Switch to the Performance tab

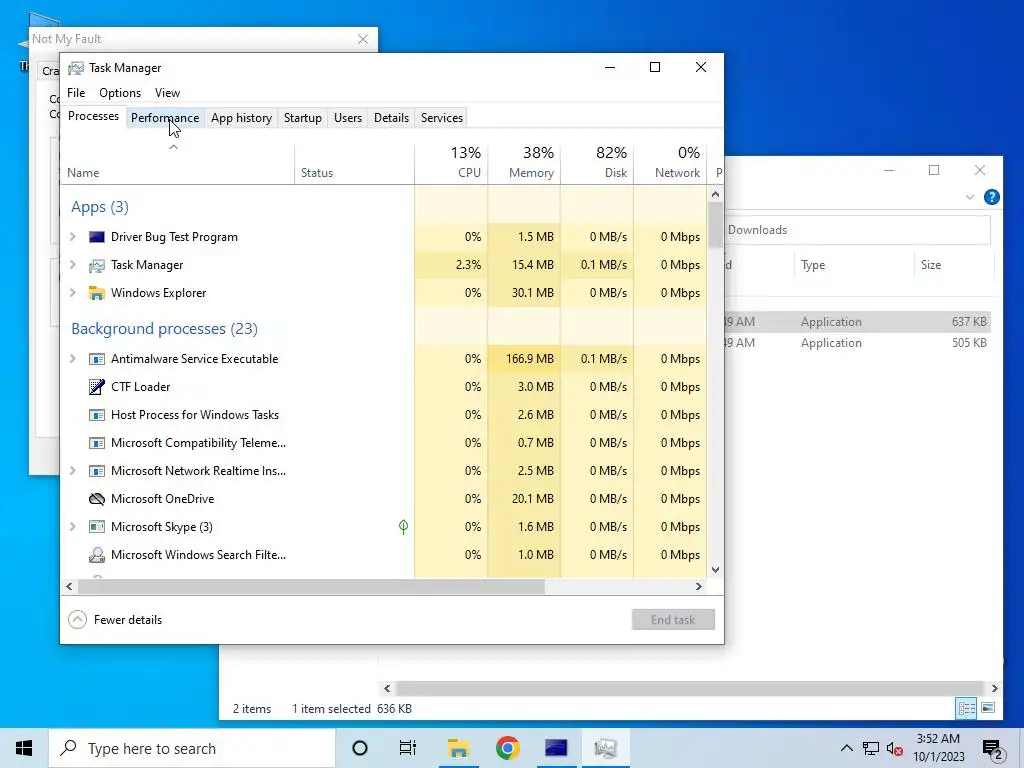(165, 118)
